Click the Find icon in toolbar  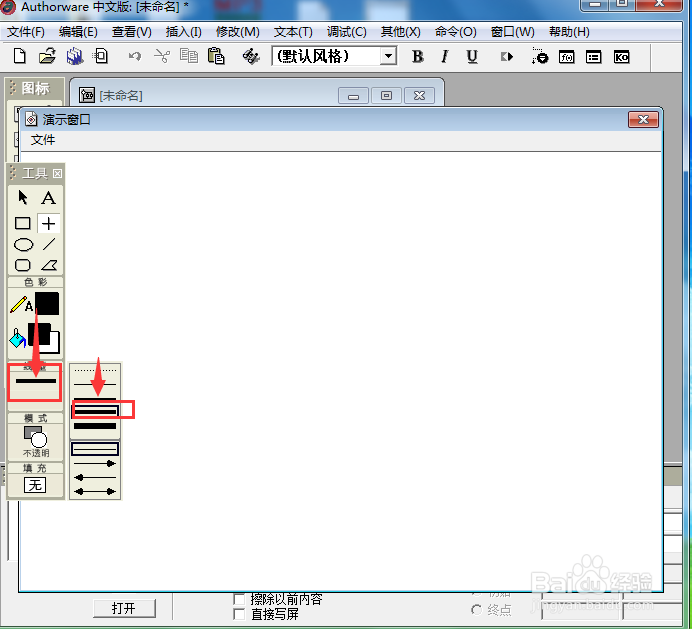coord(251,56)
